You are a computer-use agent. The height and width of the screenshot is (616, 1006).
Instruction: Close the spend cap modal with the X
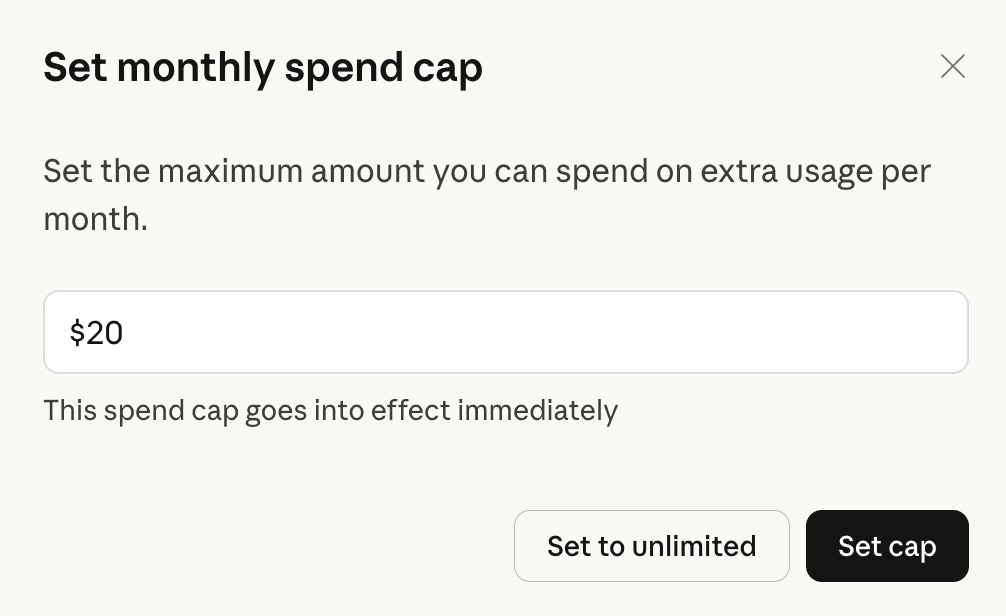click(952, 66)
